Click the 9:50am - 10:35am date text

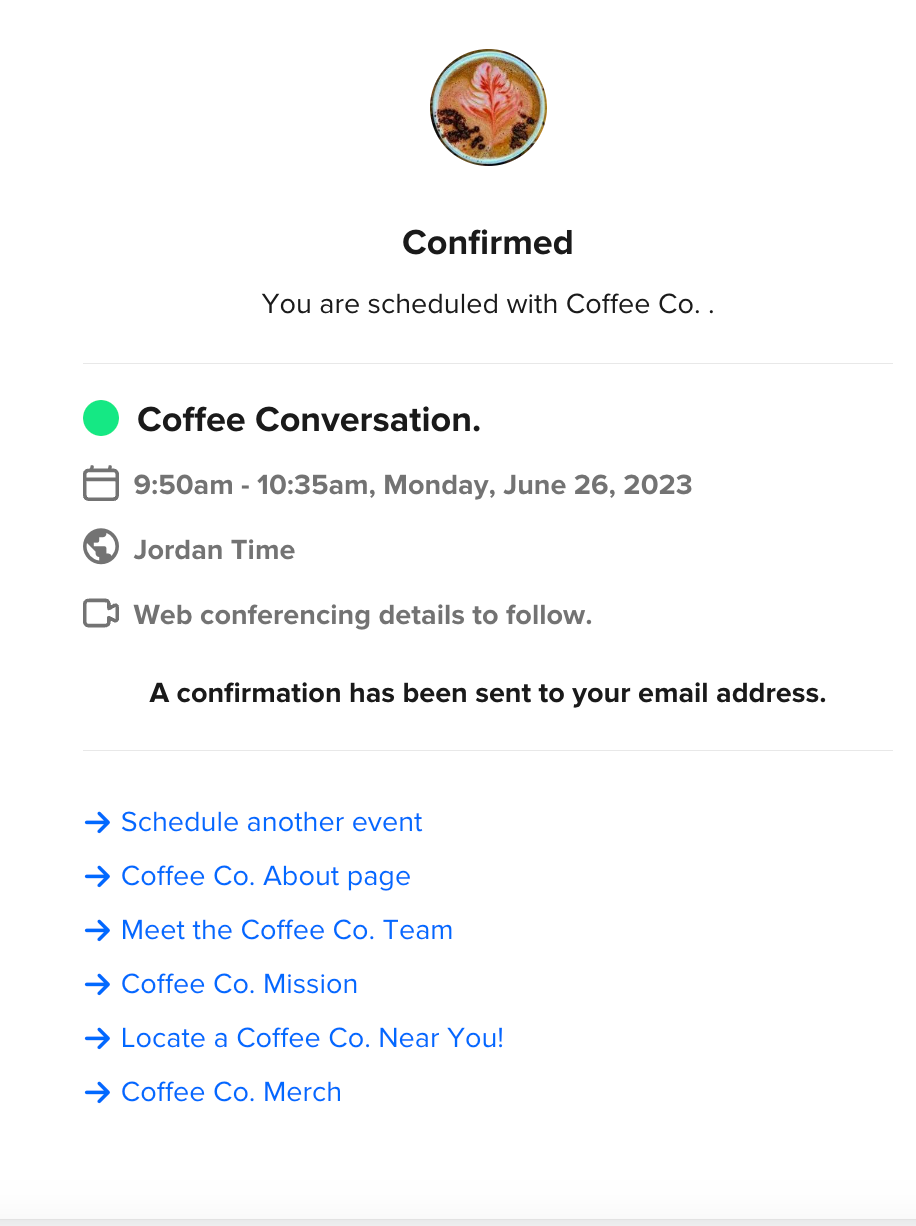coord(412,485)
